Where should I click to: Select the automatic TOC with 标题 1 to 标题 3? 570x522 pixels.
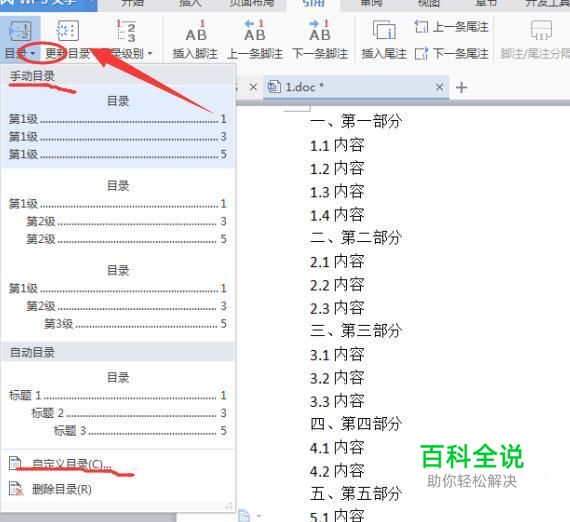118,404
